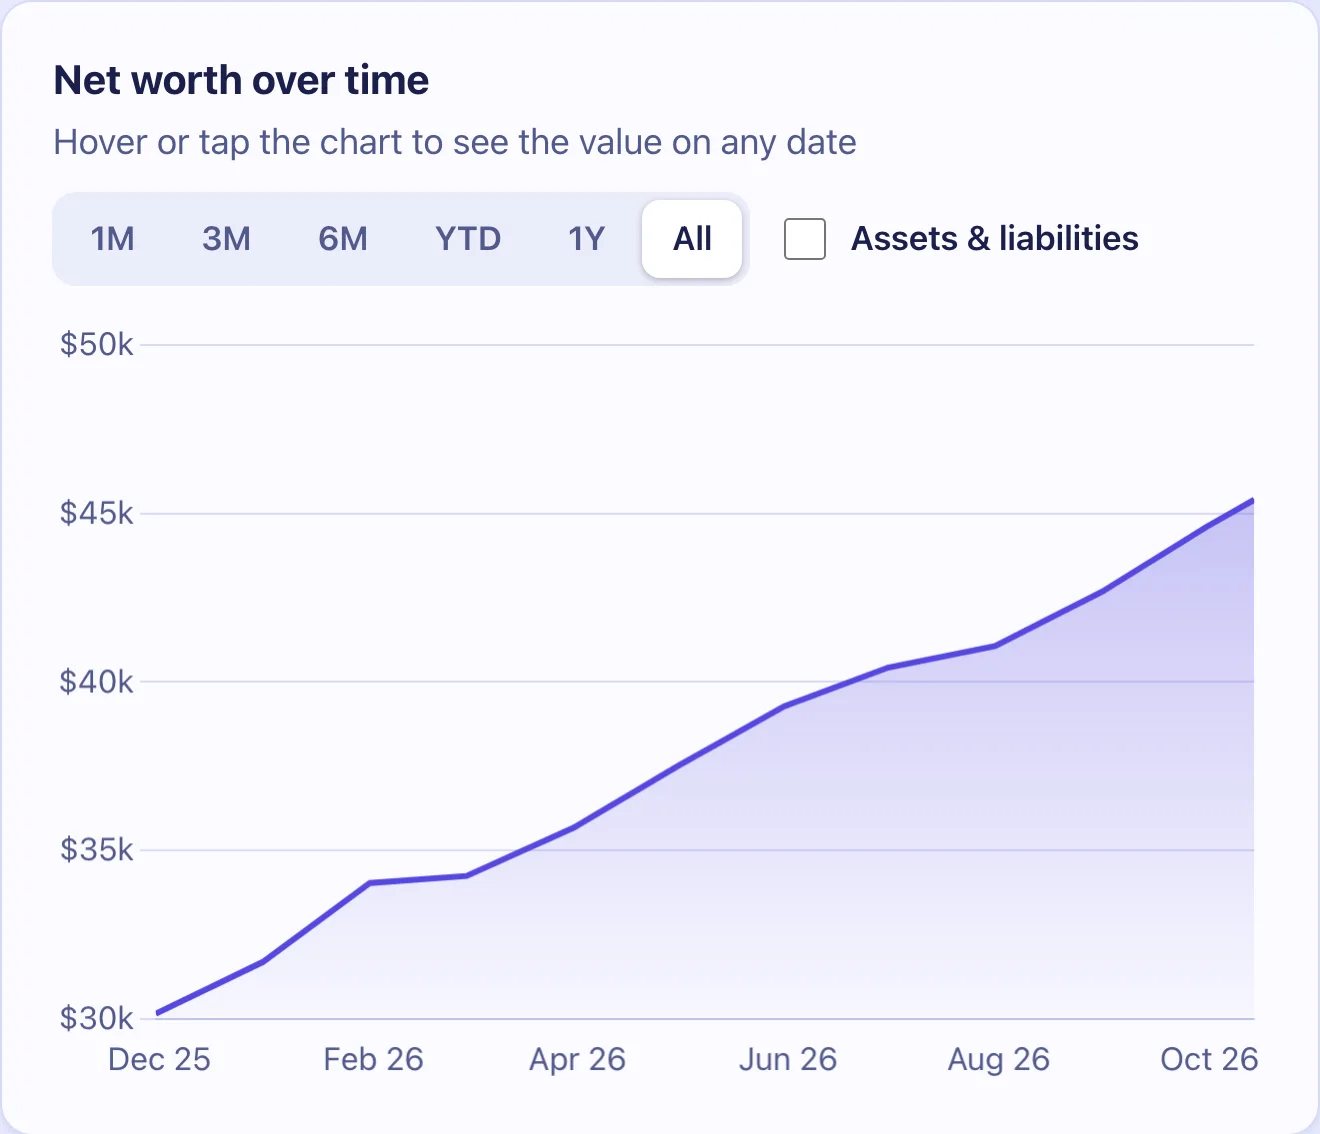The height and width of the screenshot is (1134, 1320).
Task: Click the Oct 26 date label
Action: pos(1209,1059)
